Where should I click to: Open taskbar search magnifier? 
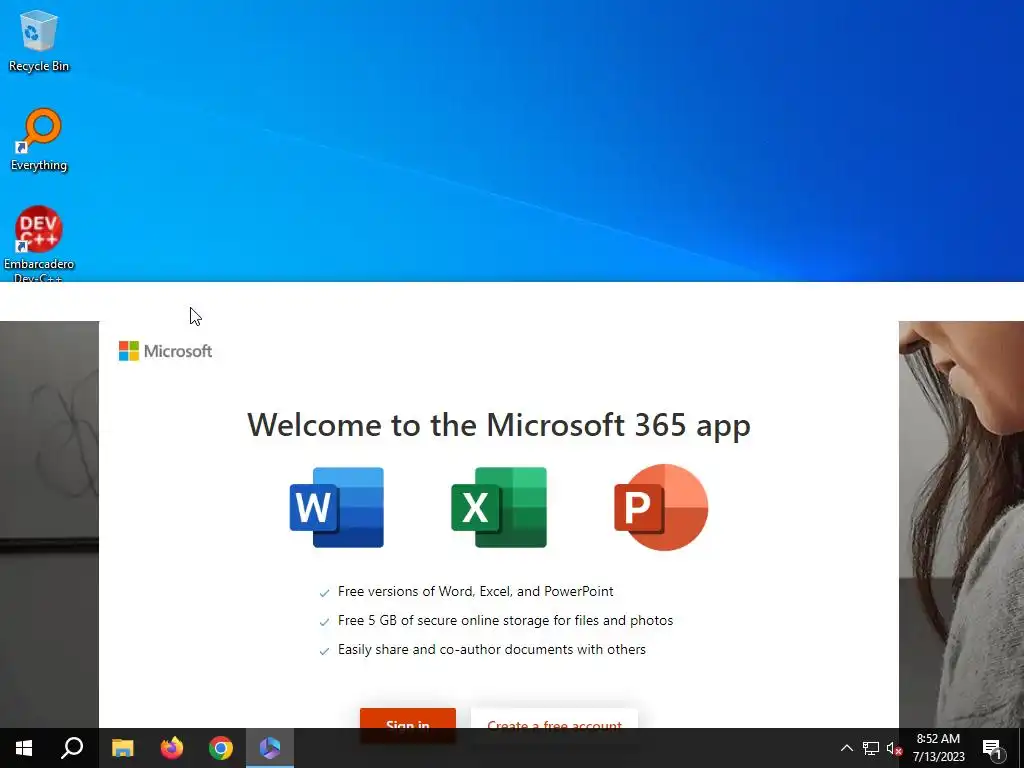[x=72, y=748]
